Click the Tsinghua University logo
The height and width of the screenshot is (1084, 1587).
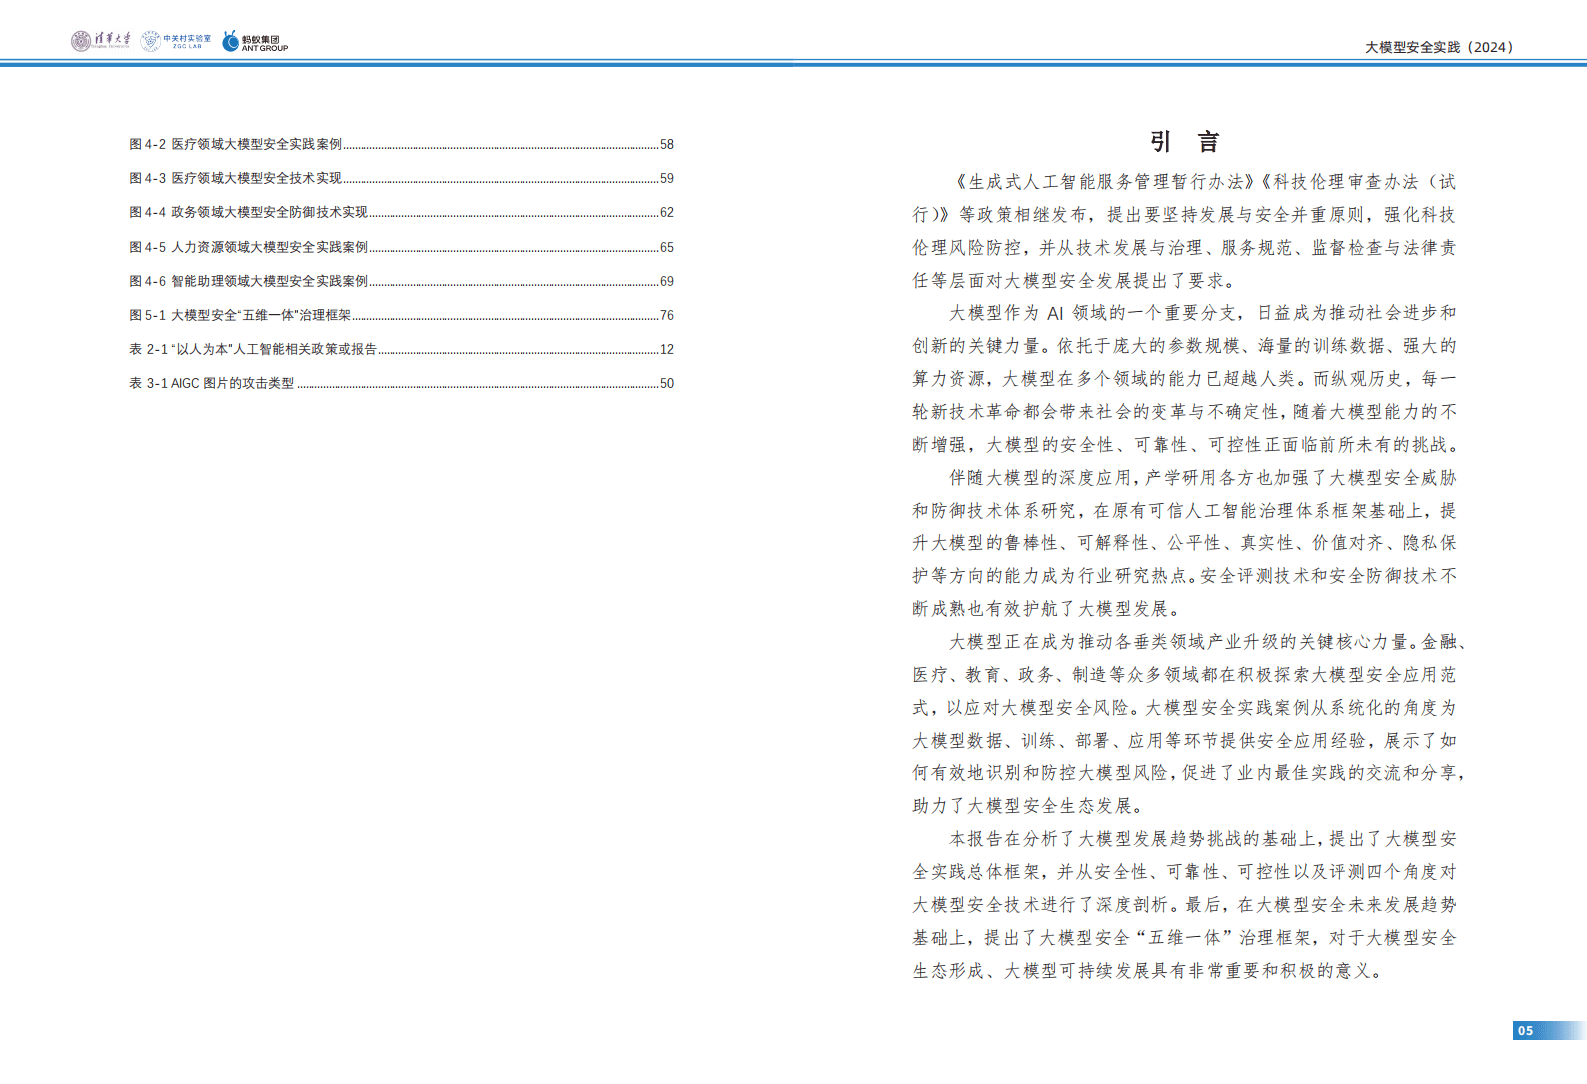click(x=100, y=41)
